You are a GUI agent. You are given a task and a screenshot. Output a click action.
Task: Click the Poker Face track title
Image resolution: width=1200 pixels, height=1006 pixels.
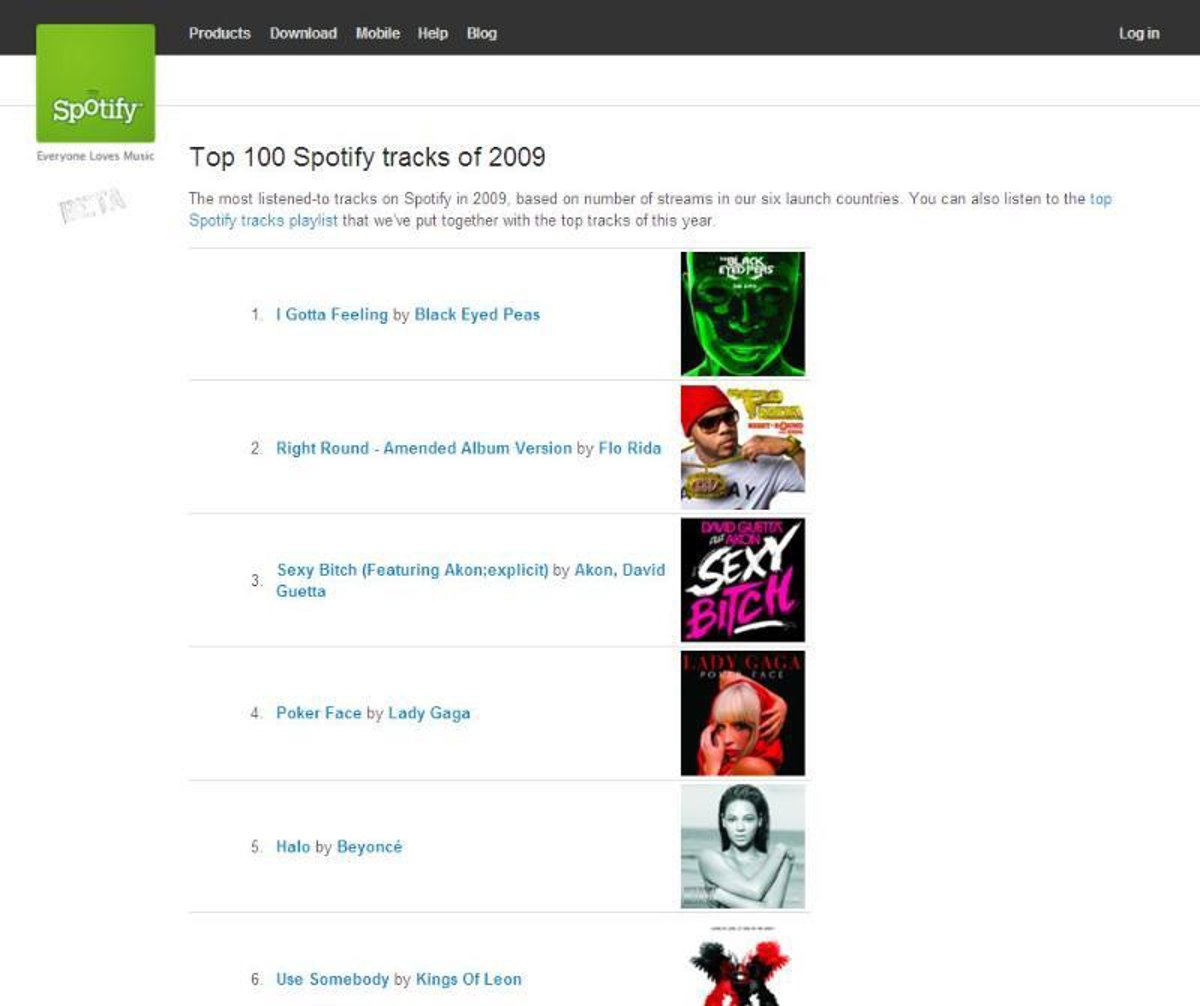[318, 713]
